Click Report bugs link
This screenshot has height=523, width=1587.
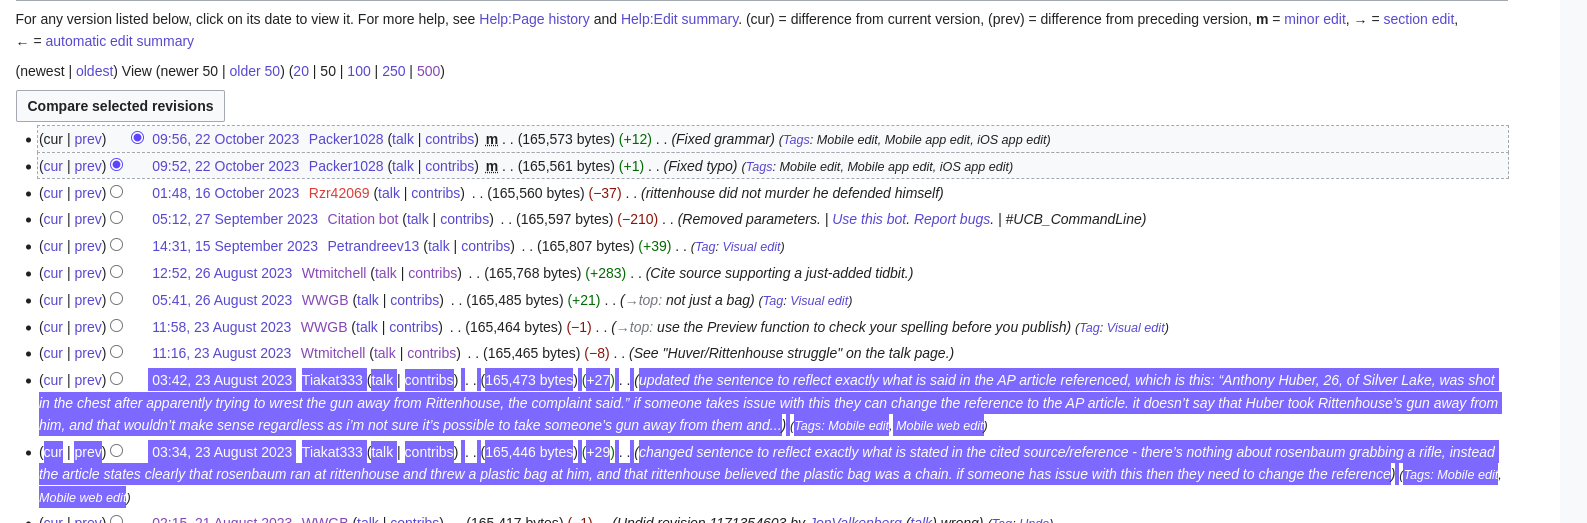pos(952,219)
